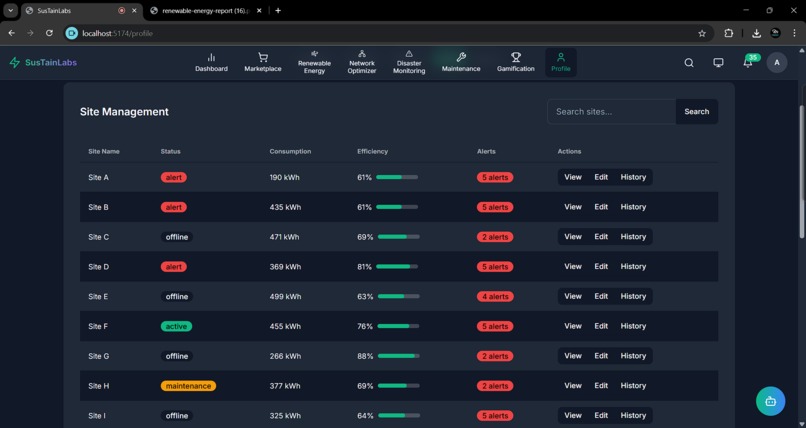Click the Efficiency column header
The image size is (806, 428).
(x=373, y=152)
